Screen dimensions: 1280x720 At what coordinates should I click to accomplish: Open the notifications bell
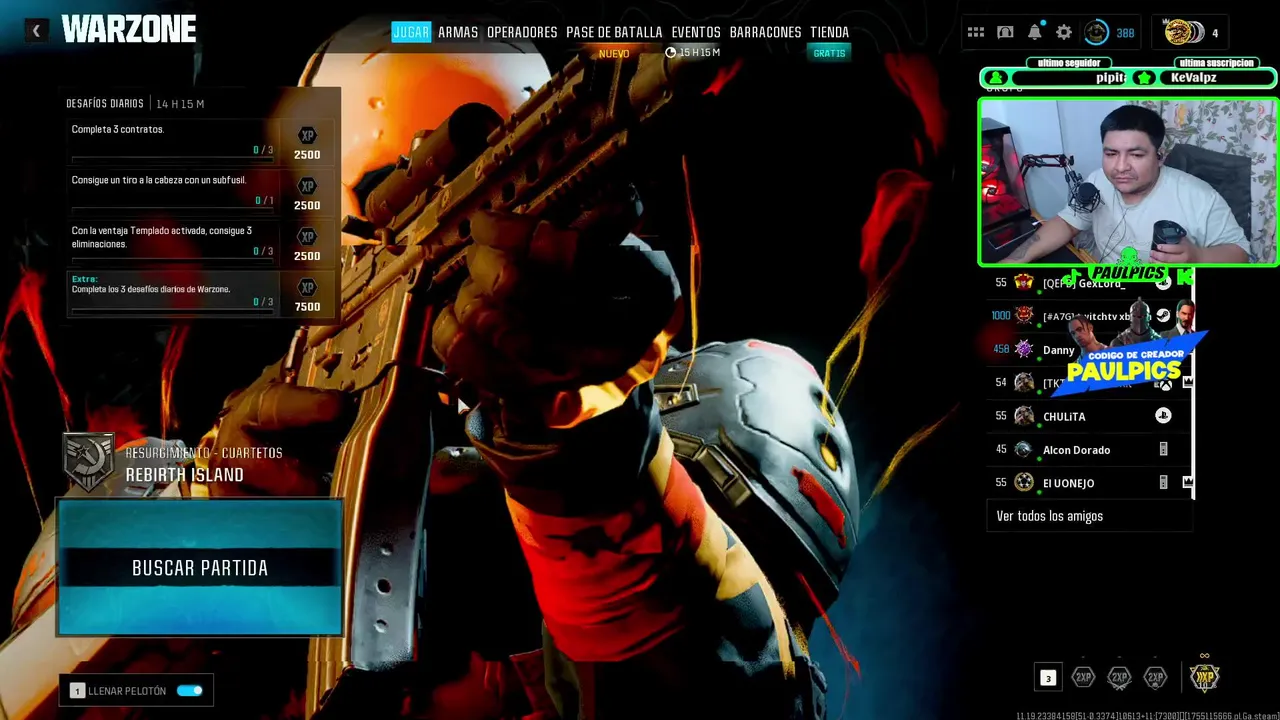[x=1034, y=32]
